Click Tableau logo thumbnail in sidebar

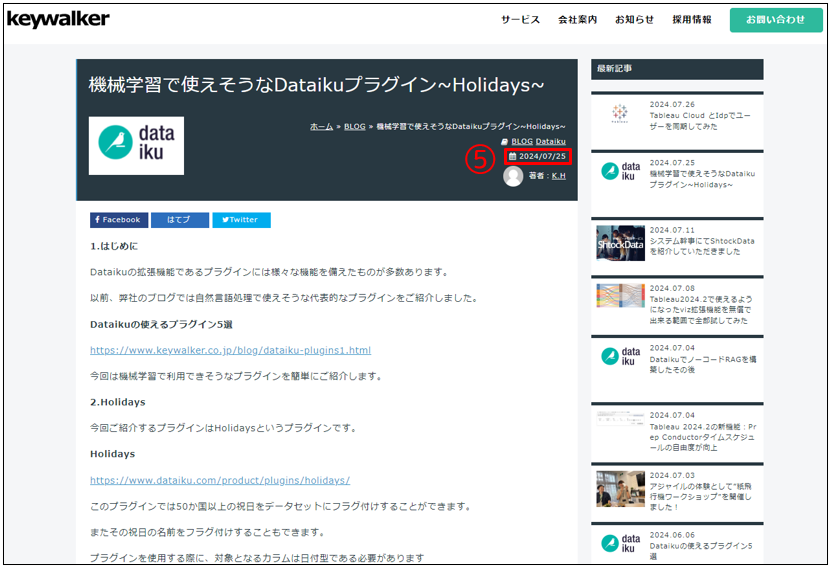[620, 113]
